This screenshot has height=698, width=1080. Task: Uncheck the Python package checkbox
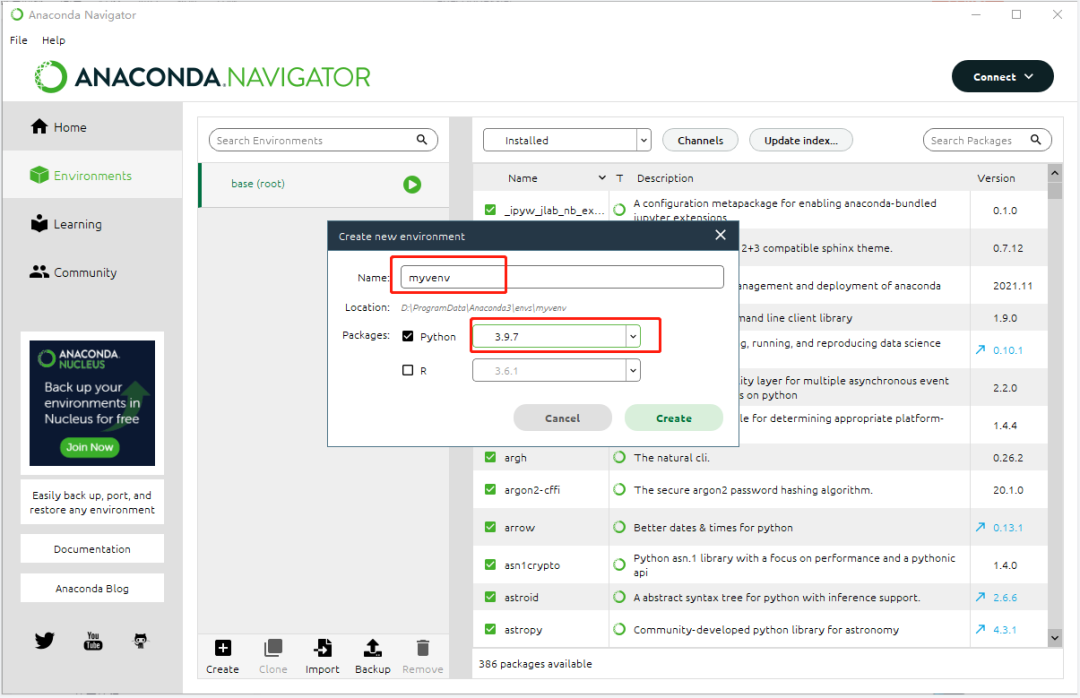point(408,337)
